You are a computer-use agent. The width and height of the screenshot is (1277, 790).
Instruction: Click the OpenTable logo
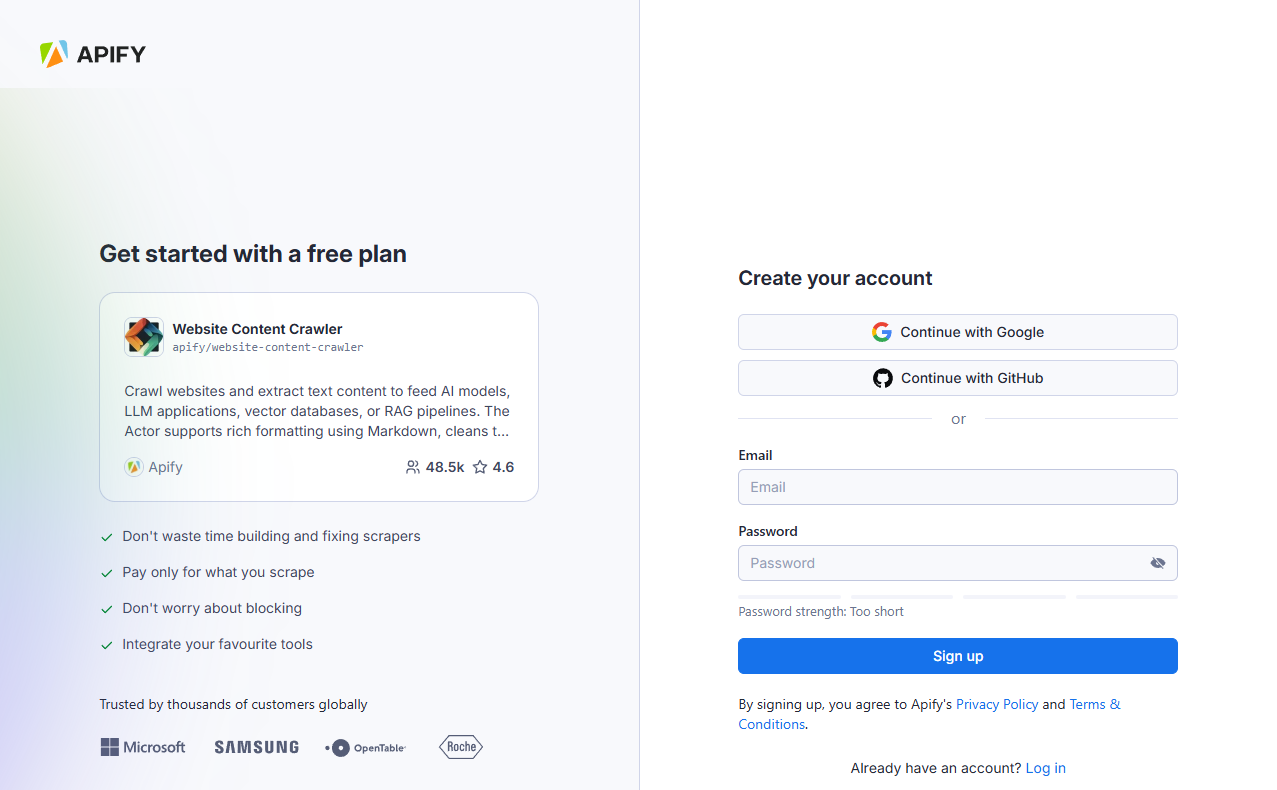tap(365, 747)
